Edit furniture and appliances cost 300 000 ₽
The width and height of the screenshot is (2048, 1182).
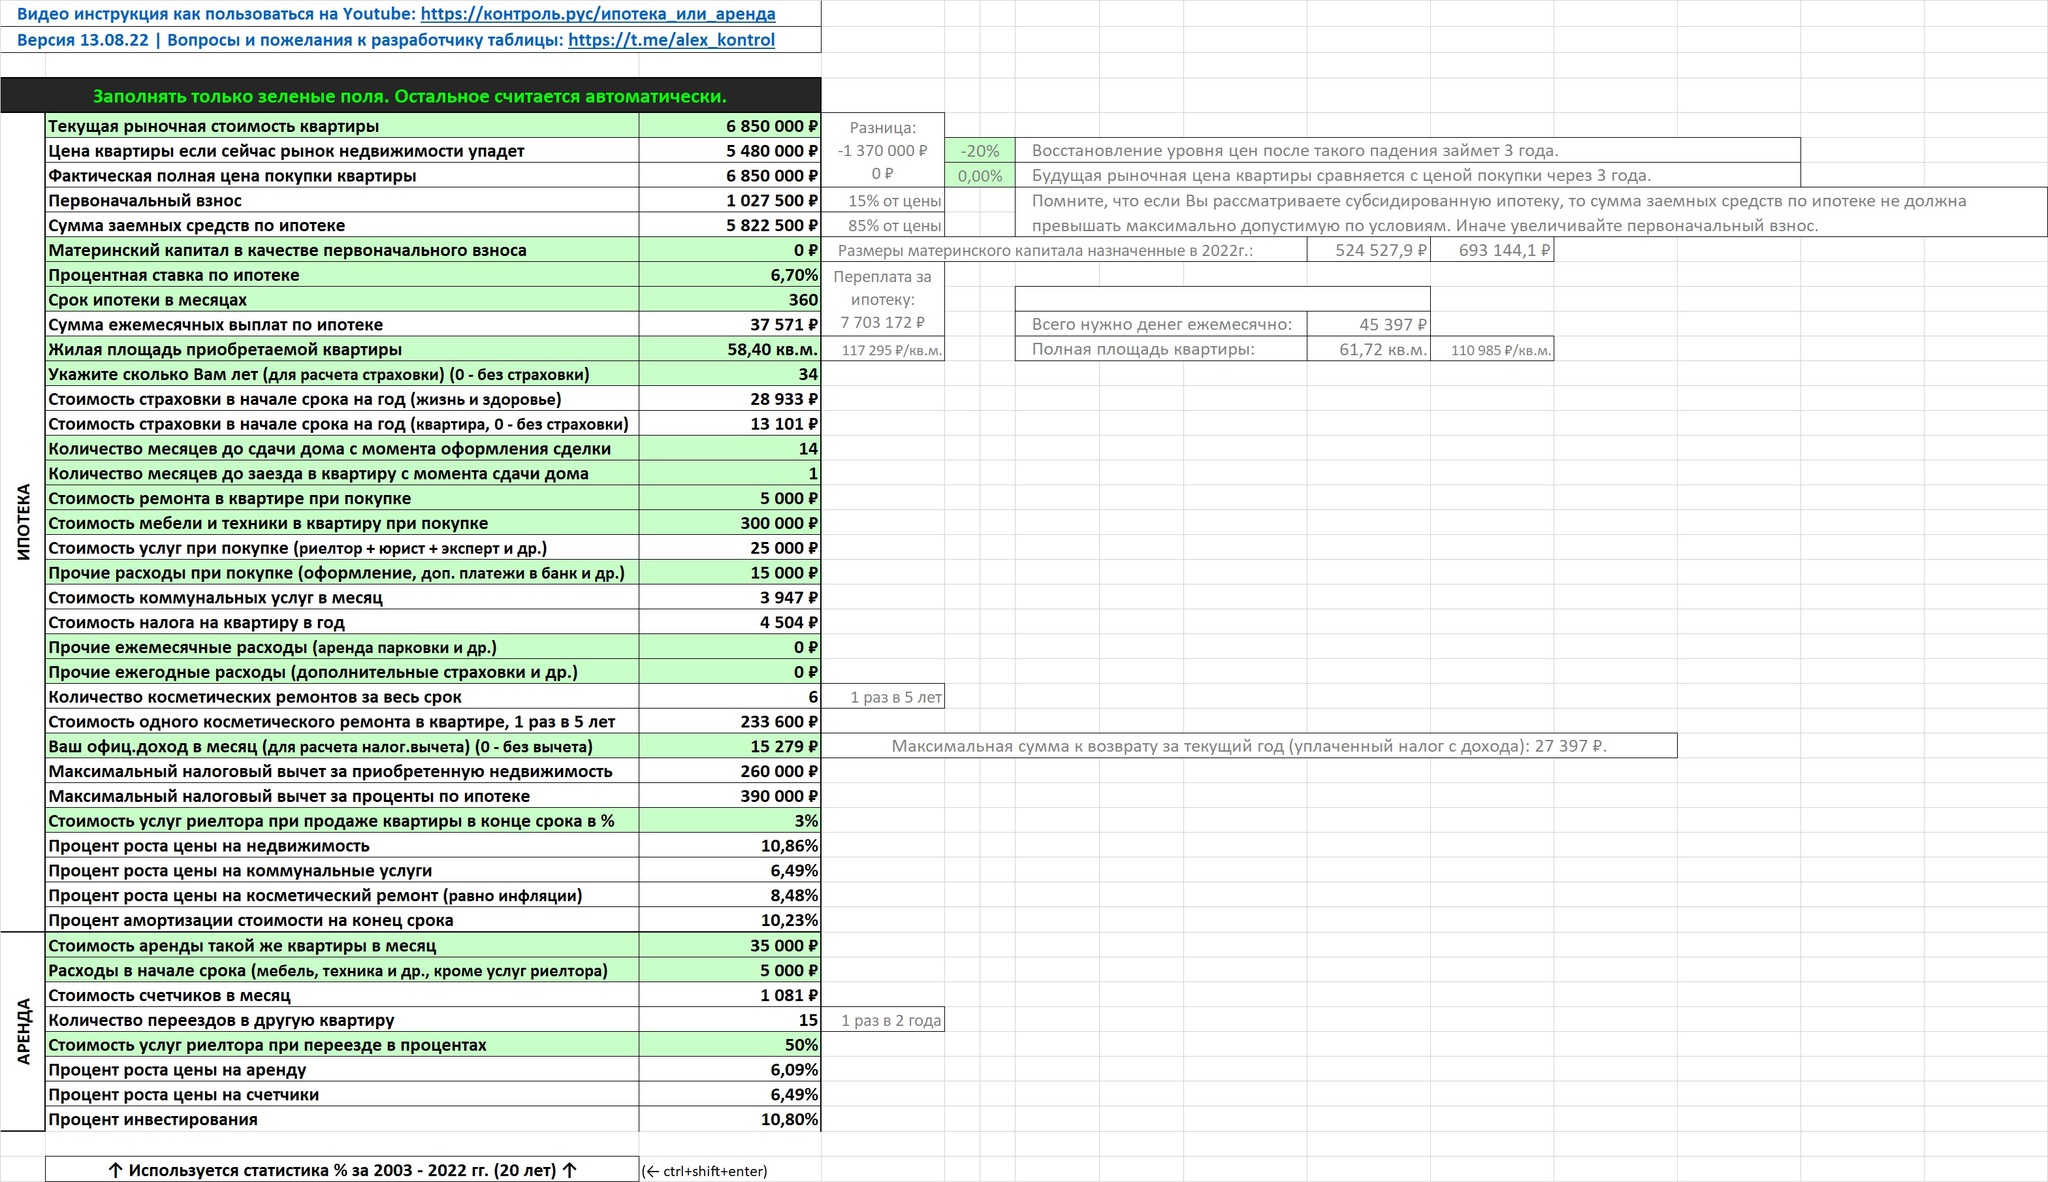(x=730, y=523)
